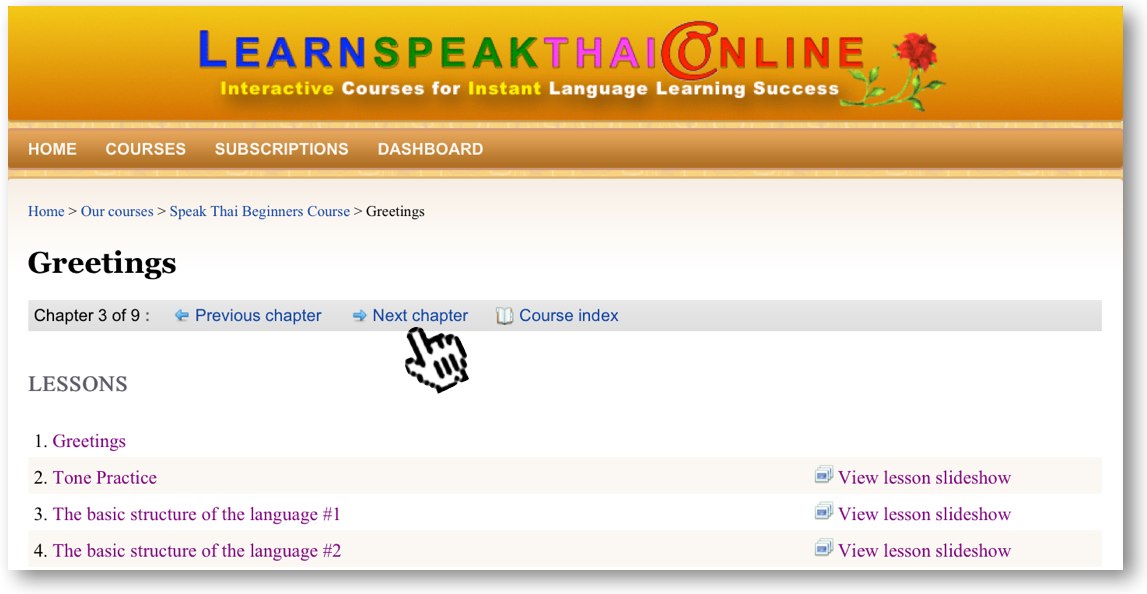The height and width of the screenshot is (594, 1147).
Task: View lesson slideshow for basic structure #2
Action: point(925,551)
